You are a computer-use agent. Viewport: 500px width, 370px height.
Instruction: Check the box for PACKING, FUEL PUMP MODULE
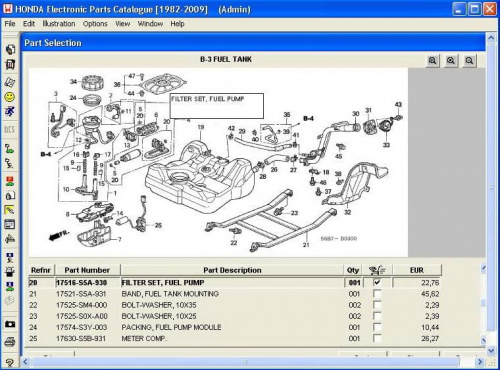(377, 327)
